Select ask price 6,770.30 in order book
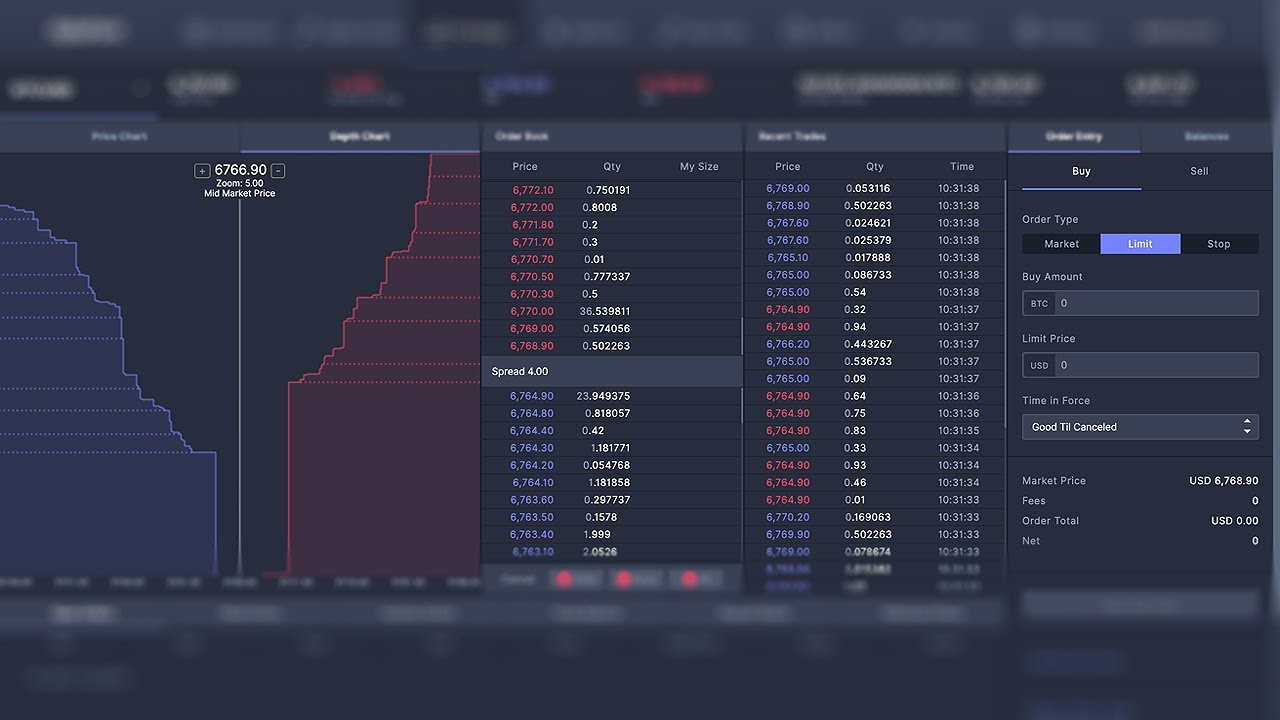This screenshot has height=720, width=1280. click(532, 294)
